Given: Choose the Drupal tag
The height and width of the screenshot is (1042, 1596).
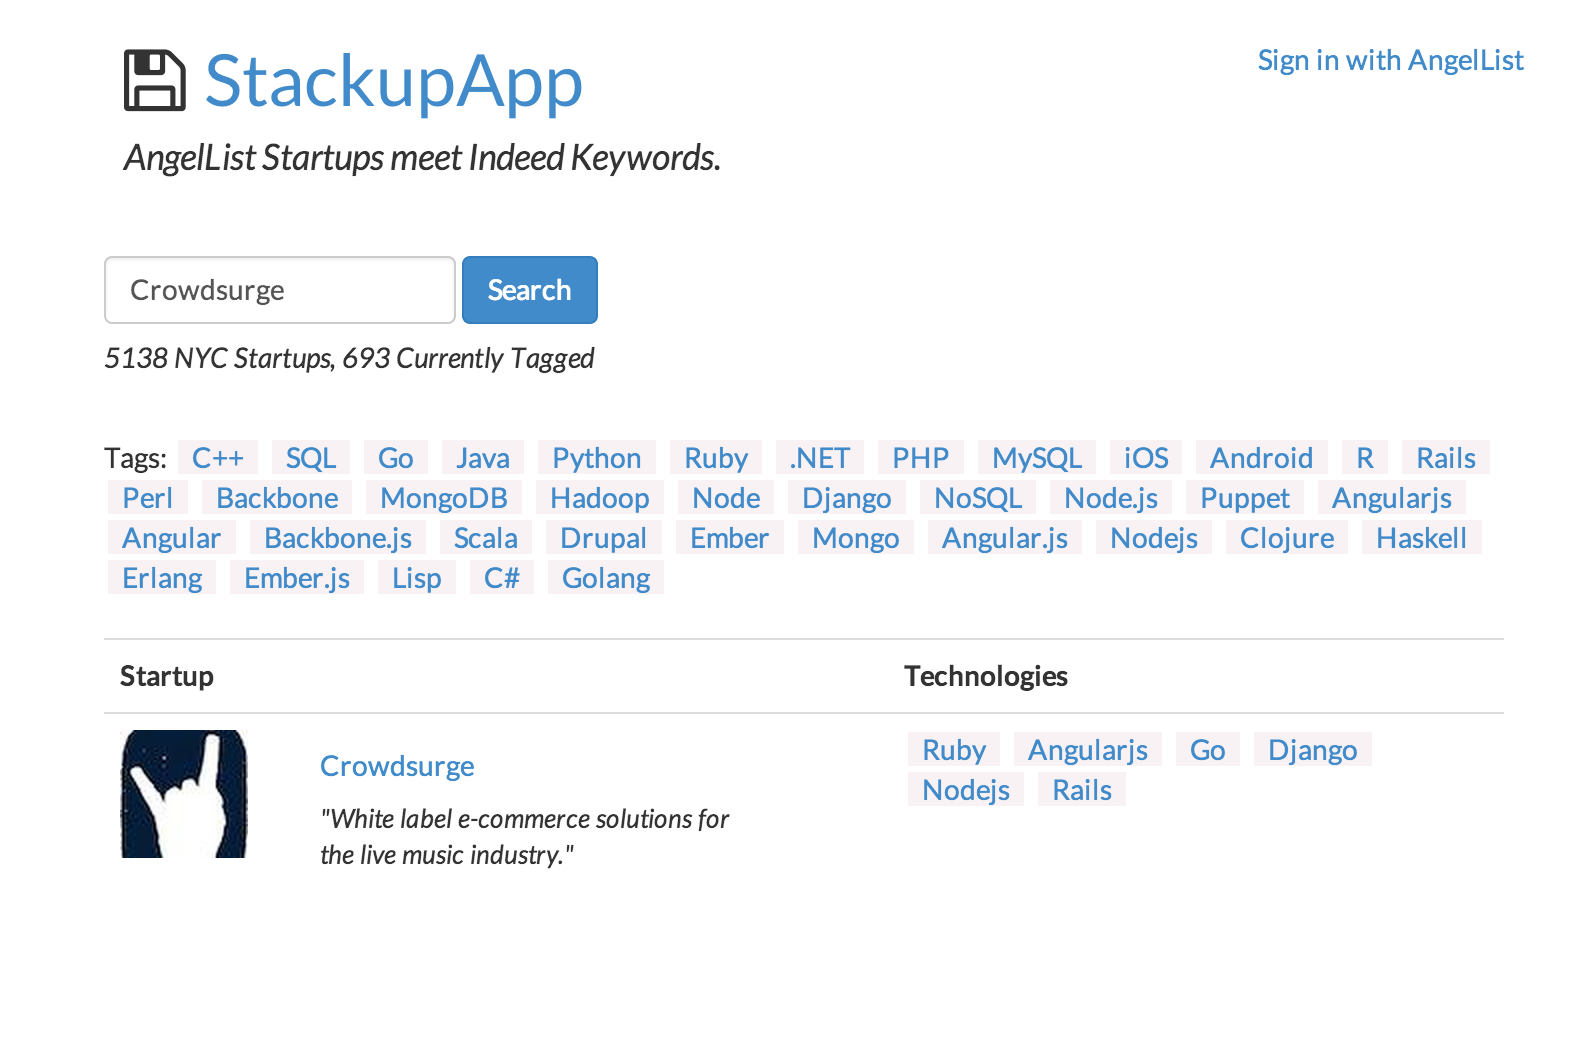Looking at the screenshot, I should 604,538.
